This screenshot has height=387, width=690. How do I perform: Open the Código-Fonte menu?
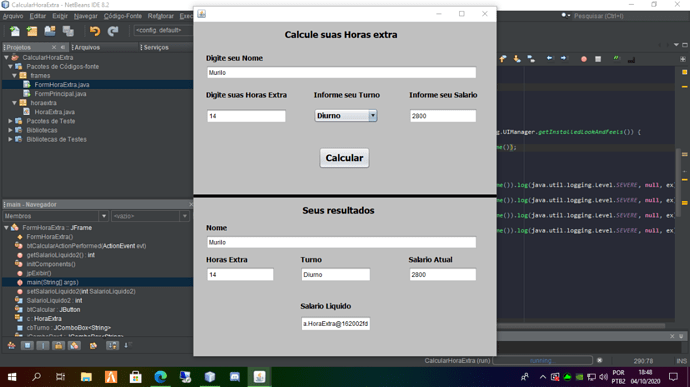(123, 16)
